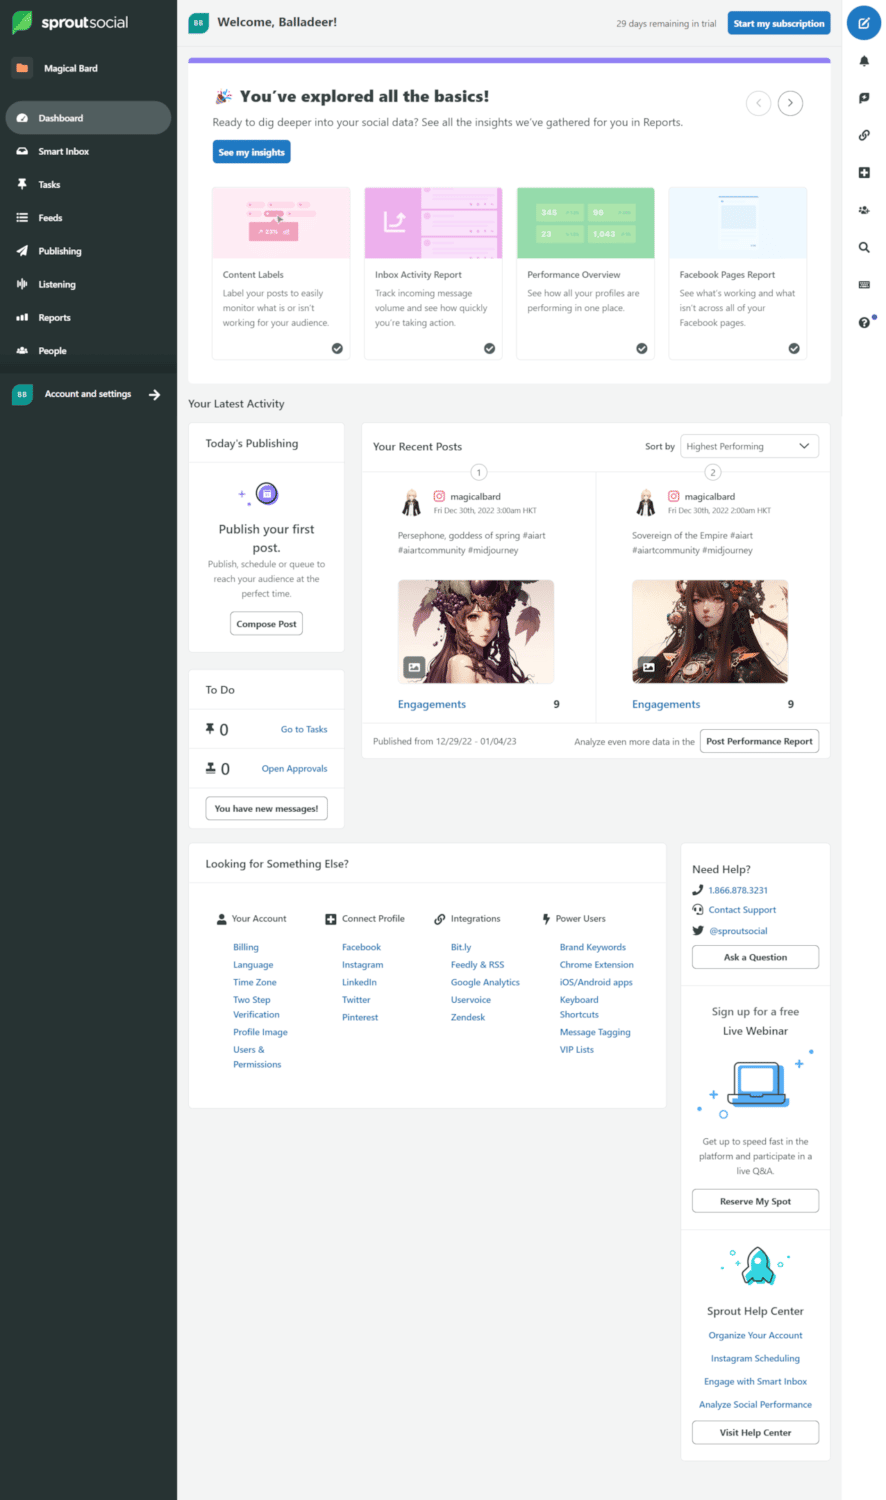Click the phone icon under Need Help

698,890
